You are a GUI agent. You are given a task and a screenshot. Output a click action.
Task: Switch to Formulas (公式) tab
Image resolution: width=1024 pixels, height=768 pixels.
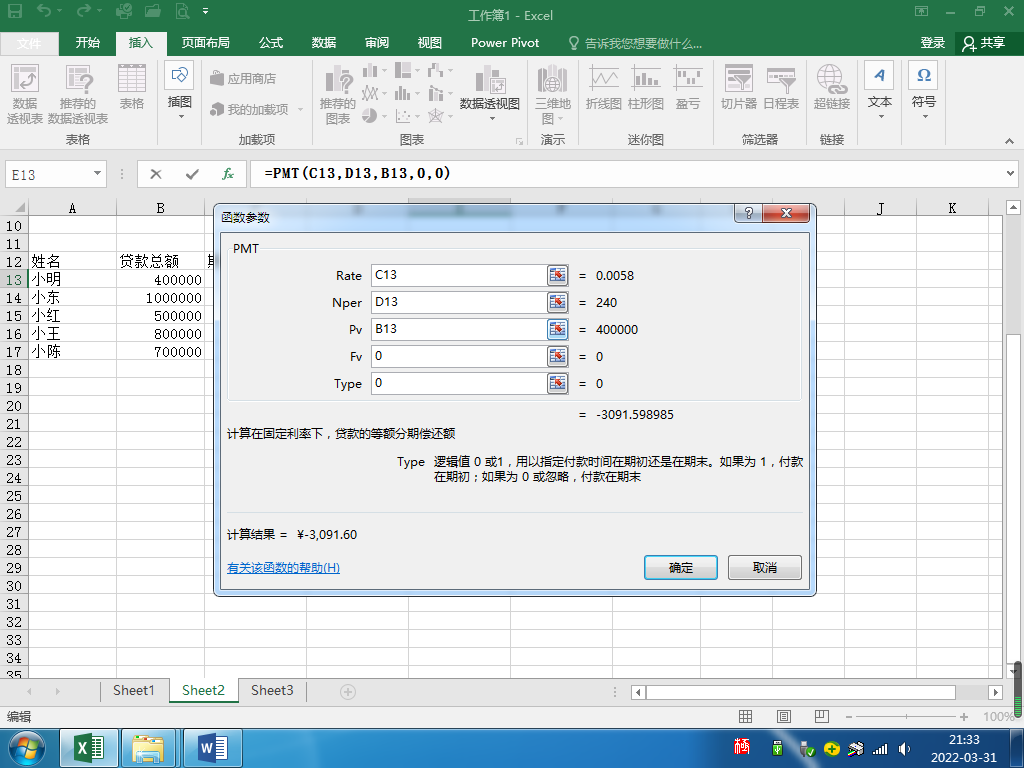click(270, 42)
